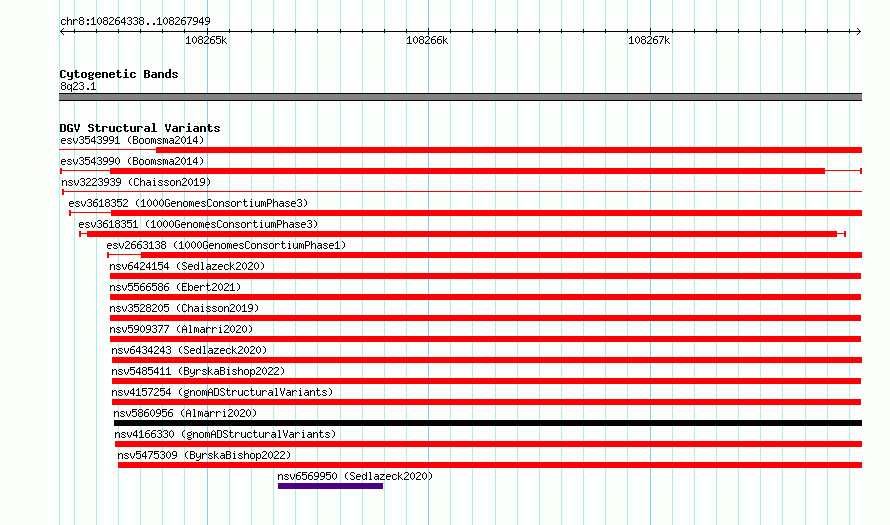Select the red bar under nsv6424154

(x=485, y=276)
